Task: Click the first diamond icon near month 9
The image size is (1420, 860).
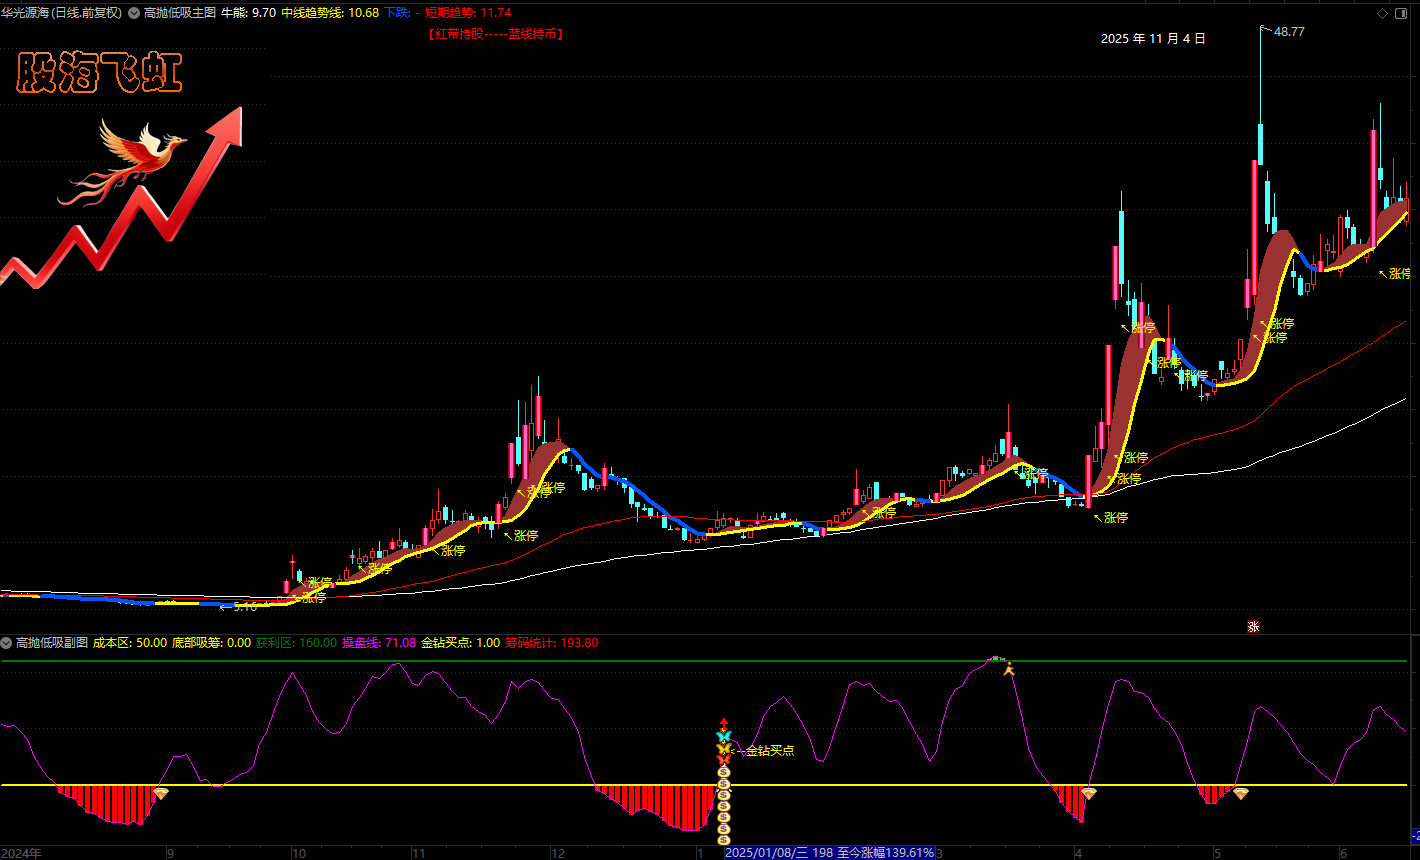Action: [x=160, y=793]
